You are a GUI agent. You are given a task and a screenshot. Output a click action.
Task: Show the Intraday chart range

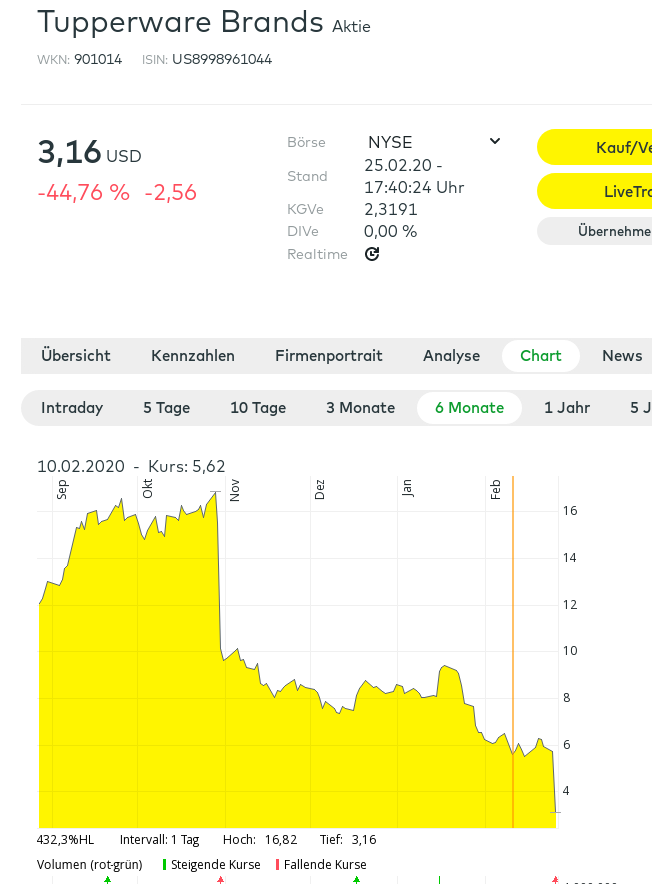click(72, 408)
